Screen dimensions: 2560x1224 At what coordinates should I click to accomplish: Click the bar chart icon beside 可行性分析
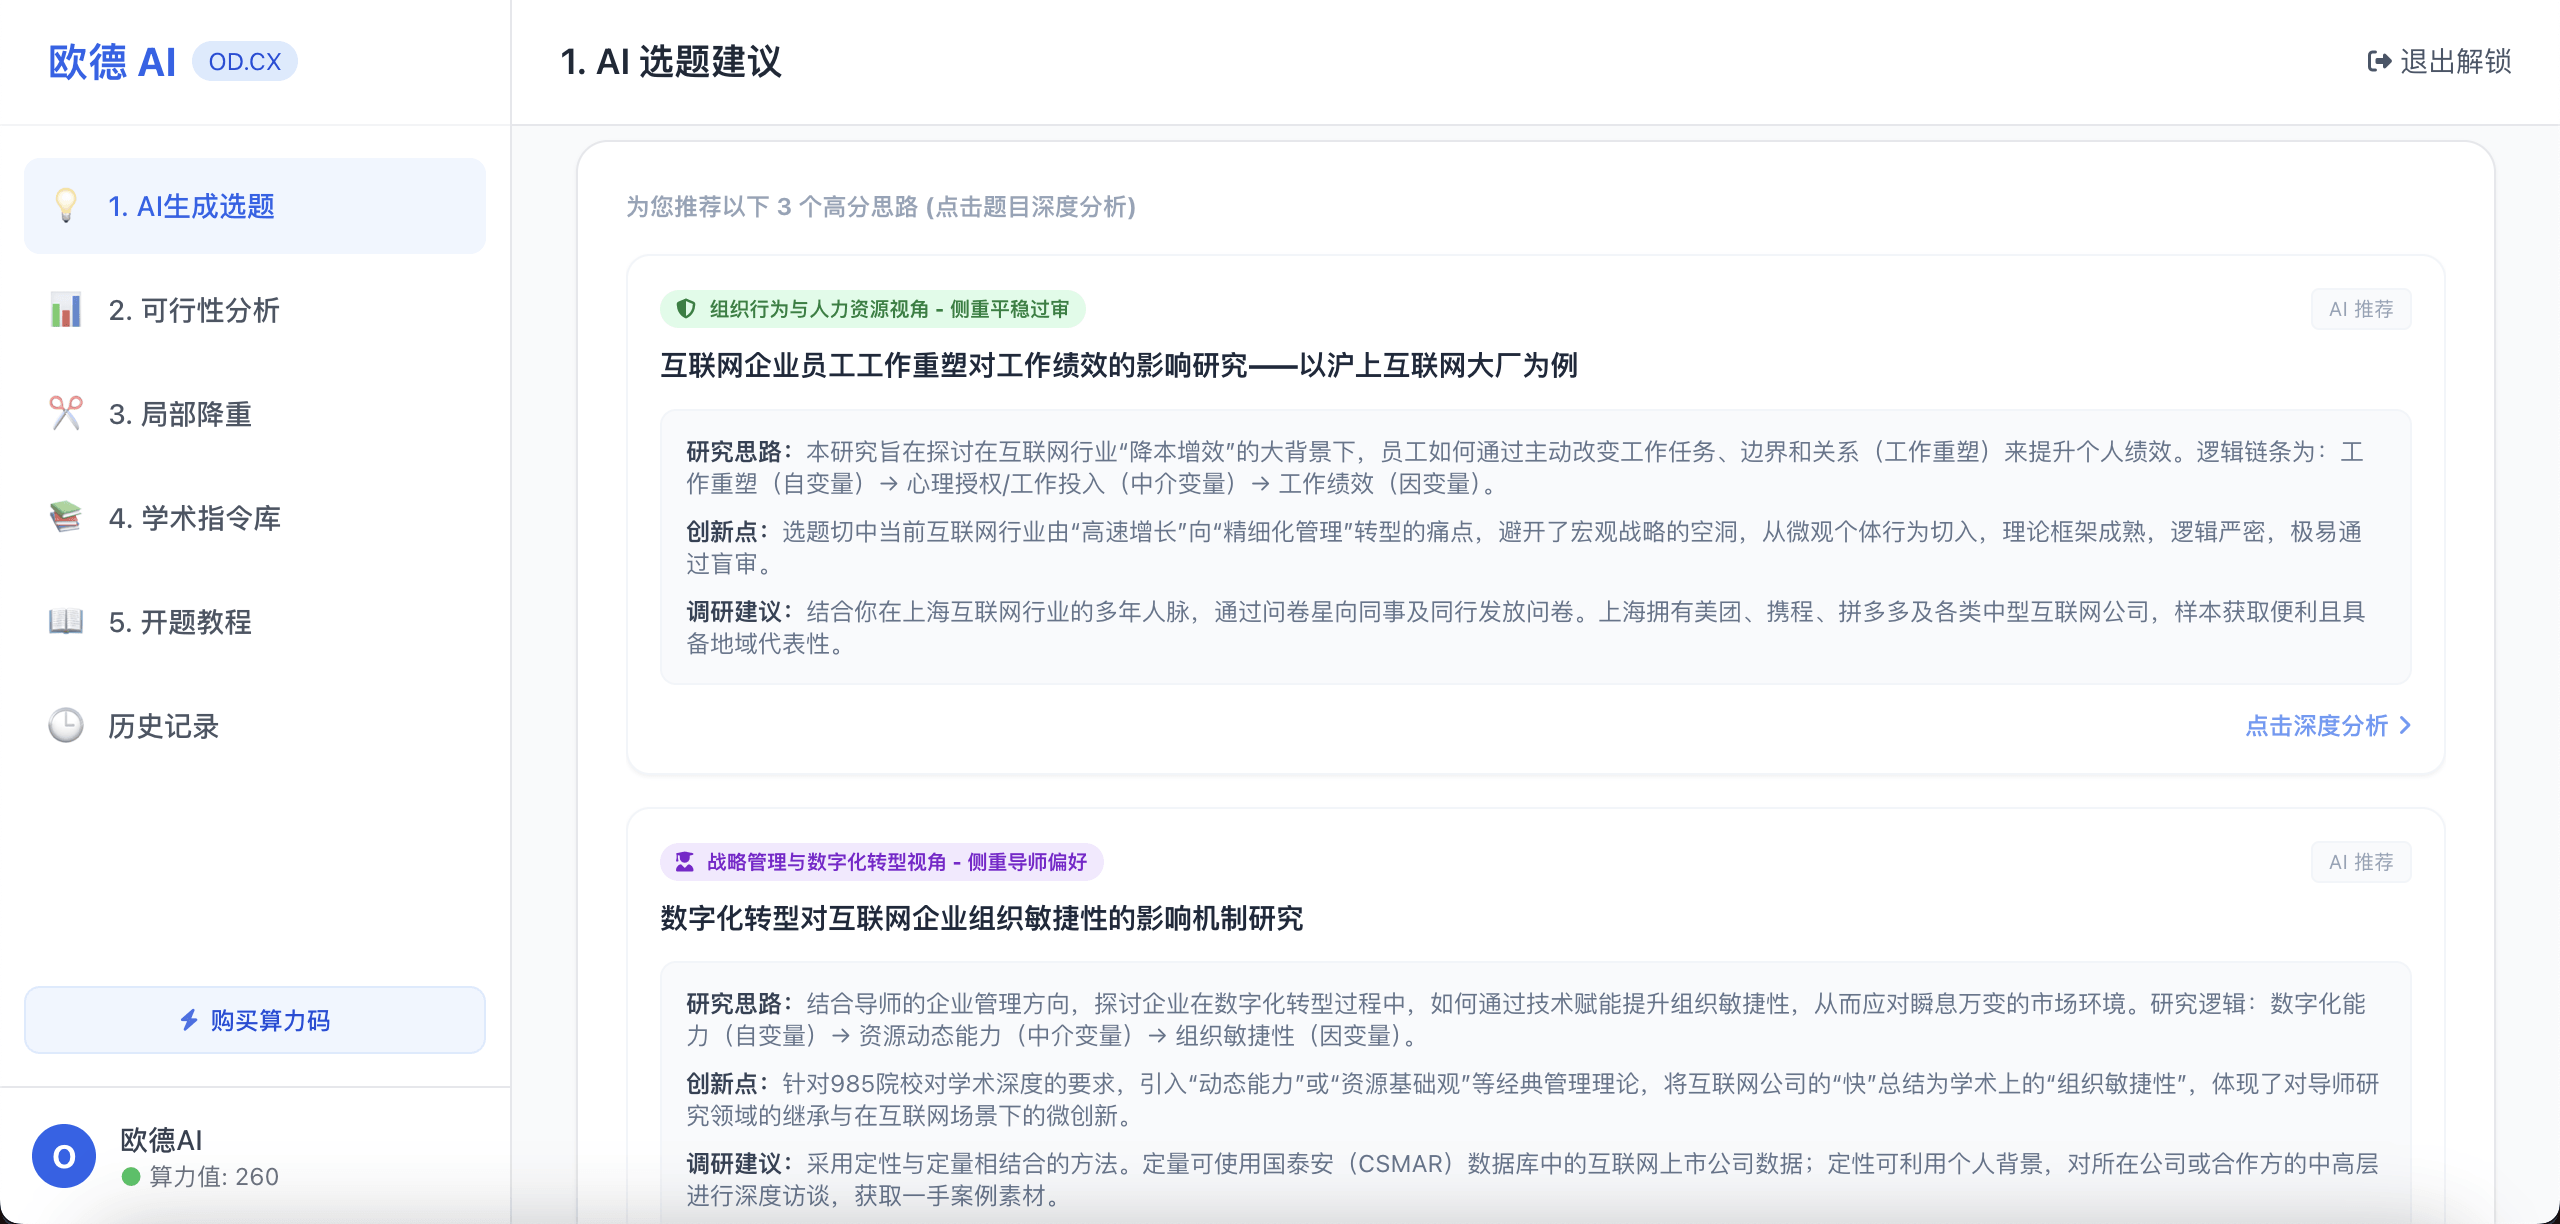[64, 311]
